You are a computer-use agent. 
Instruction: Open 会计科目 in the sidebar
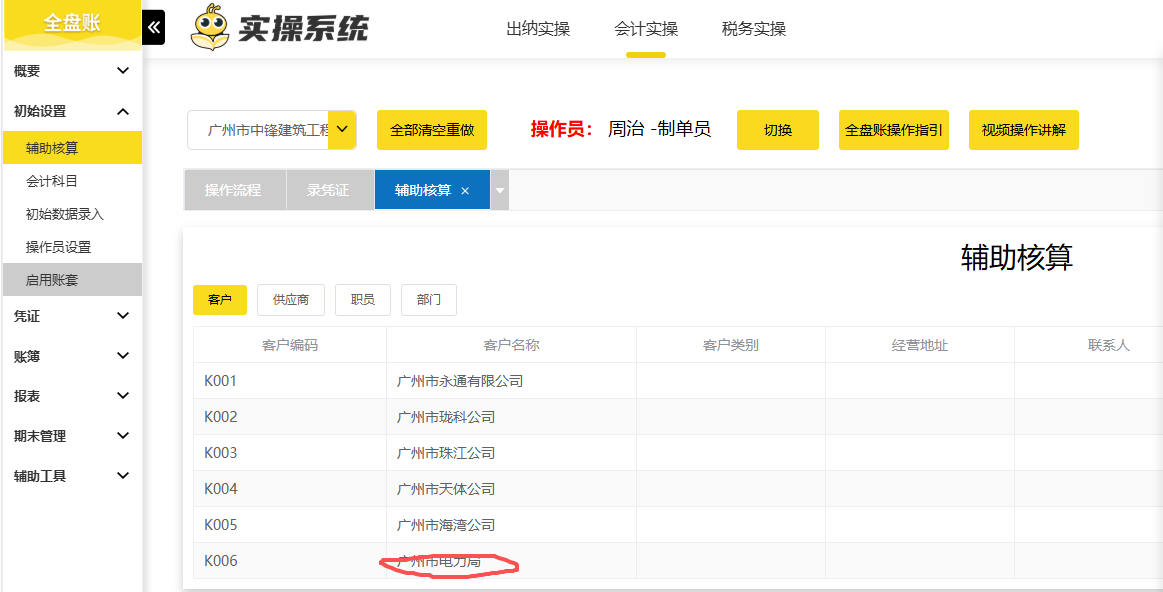(52, 181)
